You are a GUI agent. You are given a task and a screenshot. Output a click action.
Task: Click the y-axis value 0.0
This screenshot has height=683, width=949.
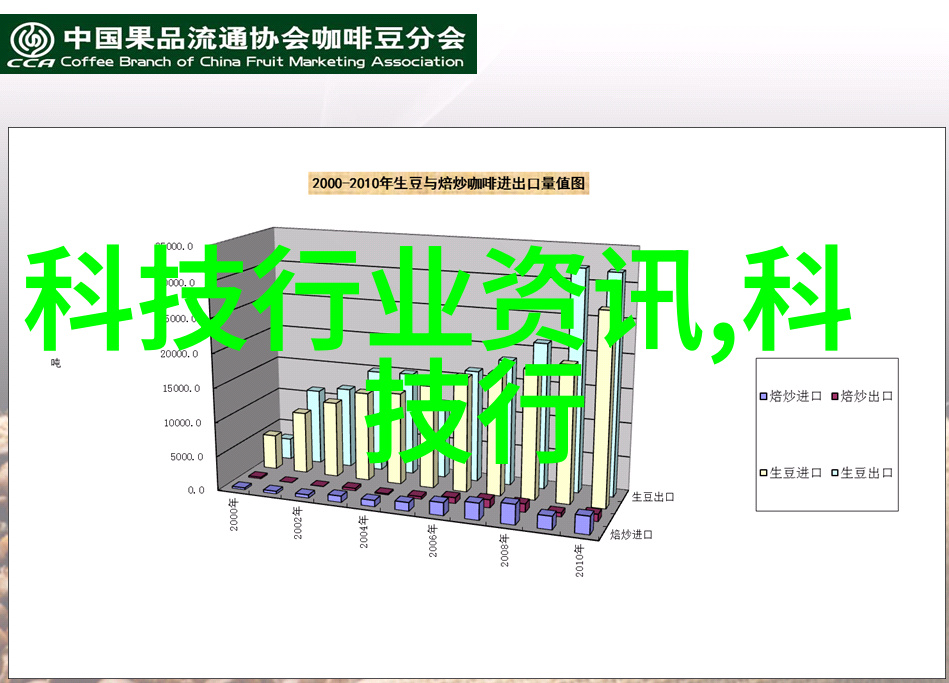[x=195, y=490]
